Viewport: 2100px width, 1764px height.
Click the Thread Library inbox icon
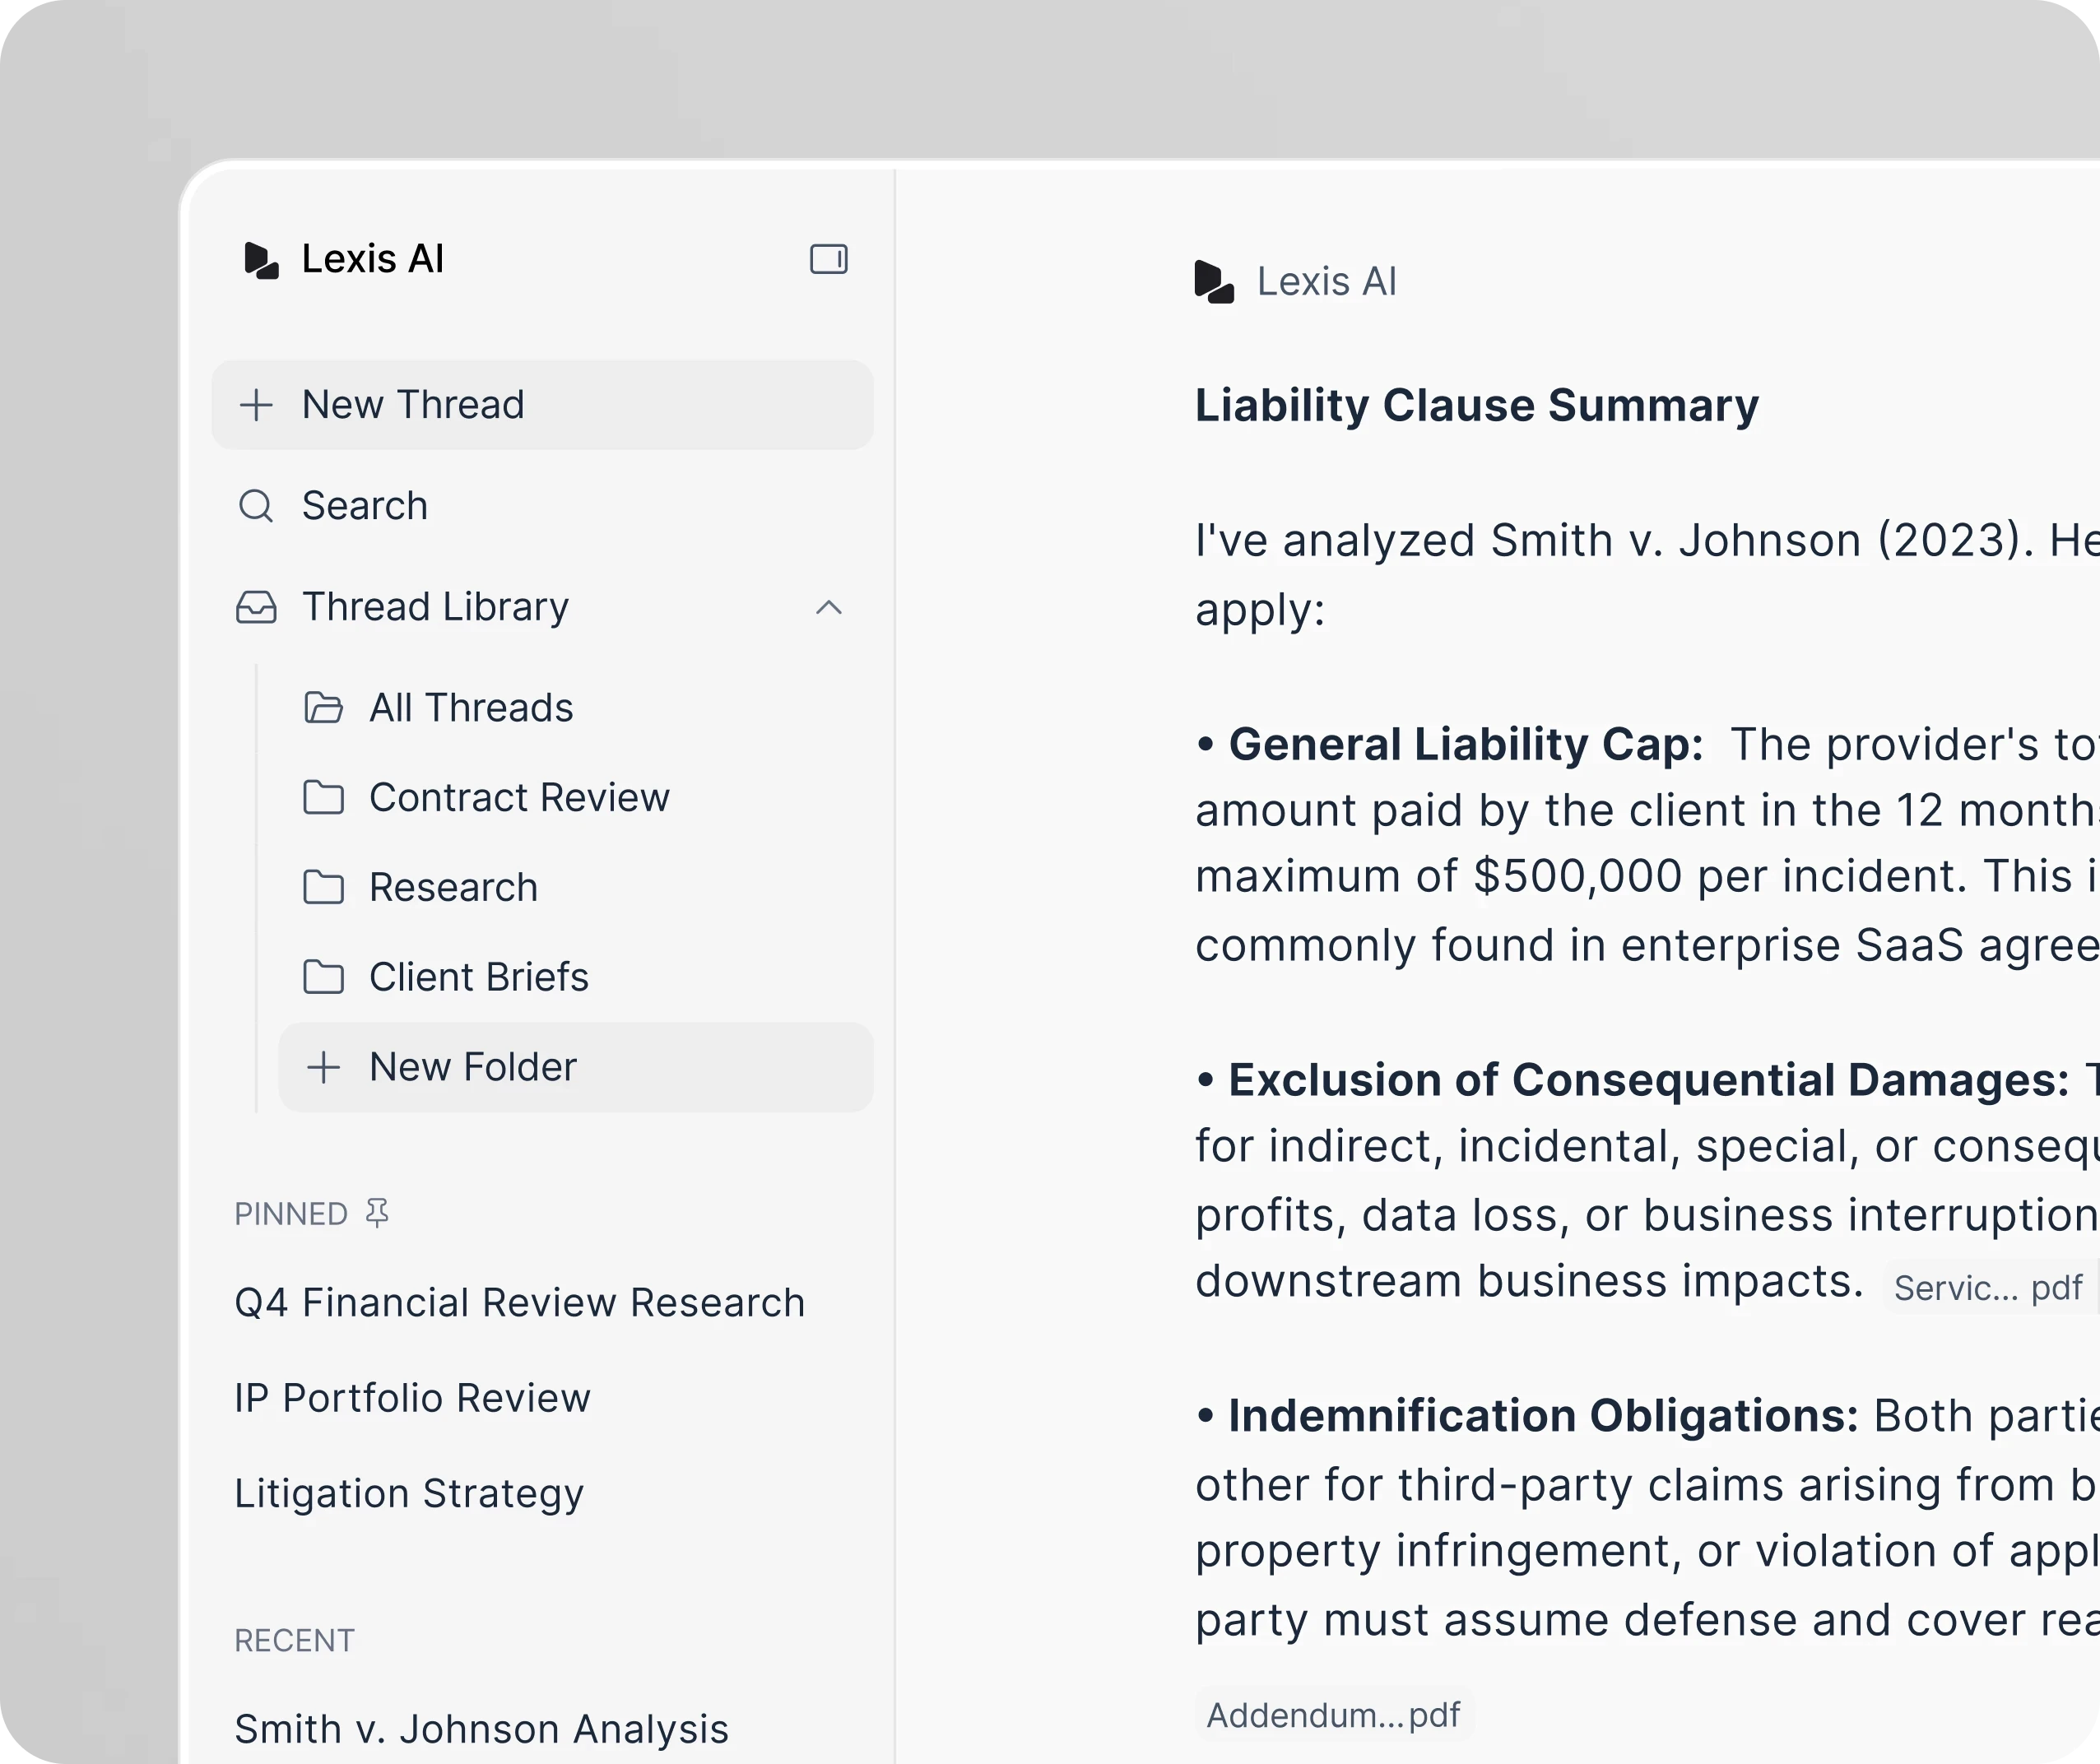256,607
